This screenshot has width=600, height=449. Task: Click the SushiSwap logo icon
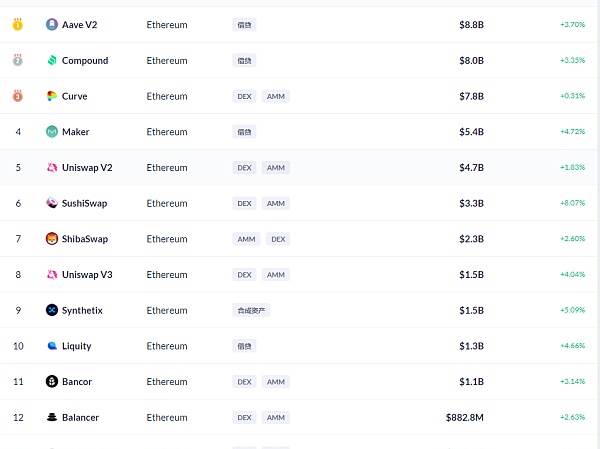coord(52,203)
